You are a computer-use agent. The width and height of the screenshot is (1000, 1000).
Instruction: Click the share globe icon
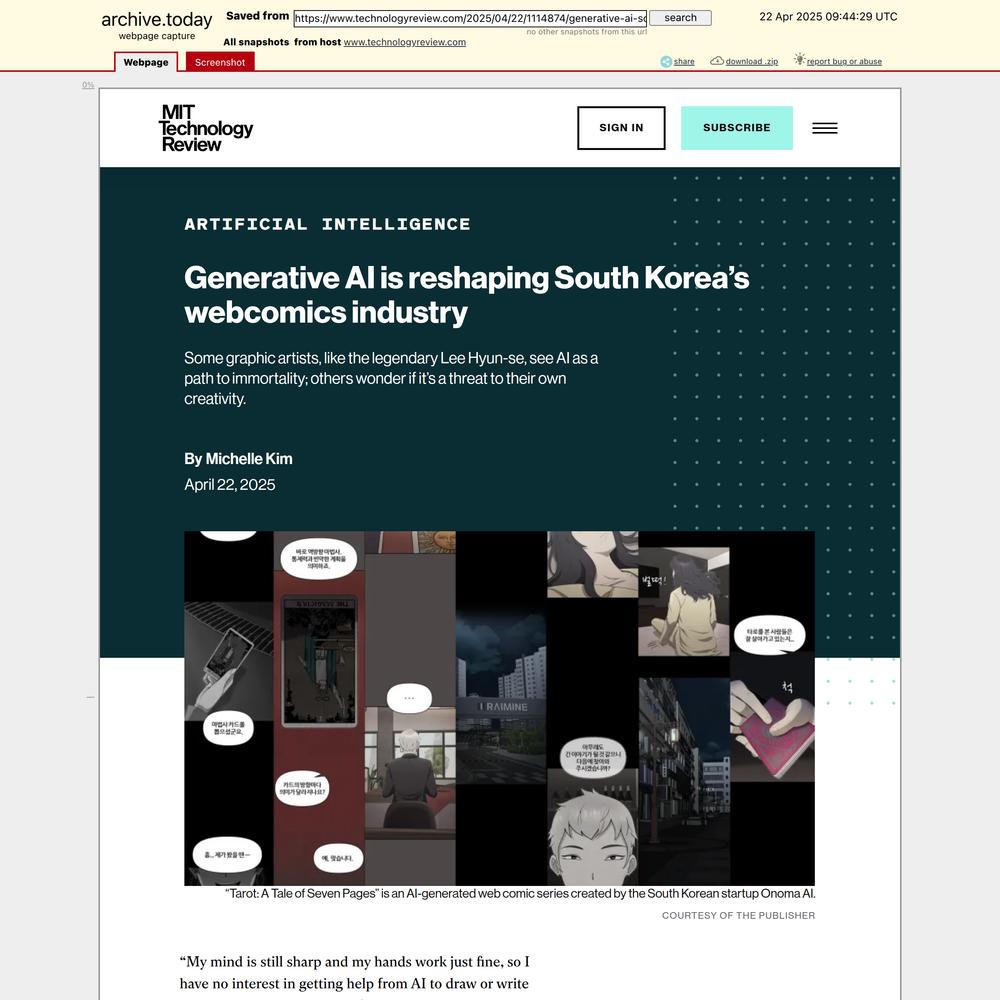point(666,61)
